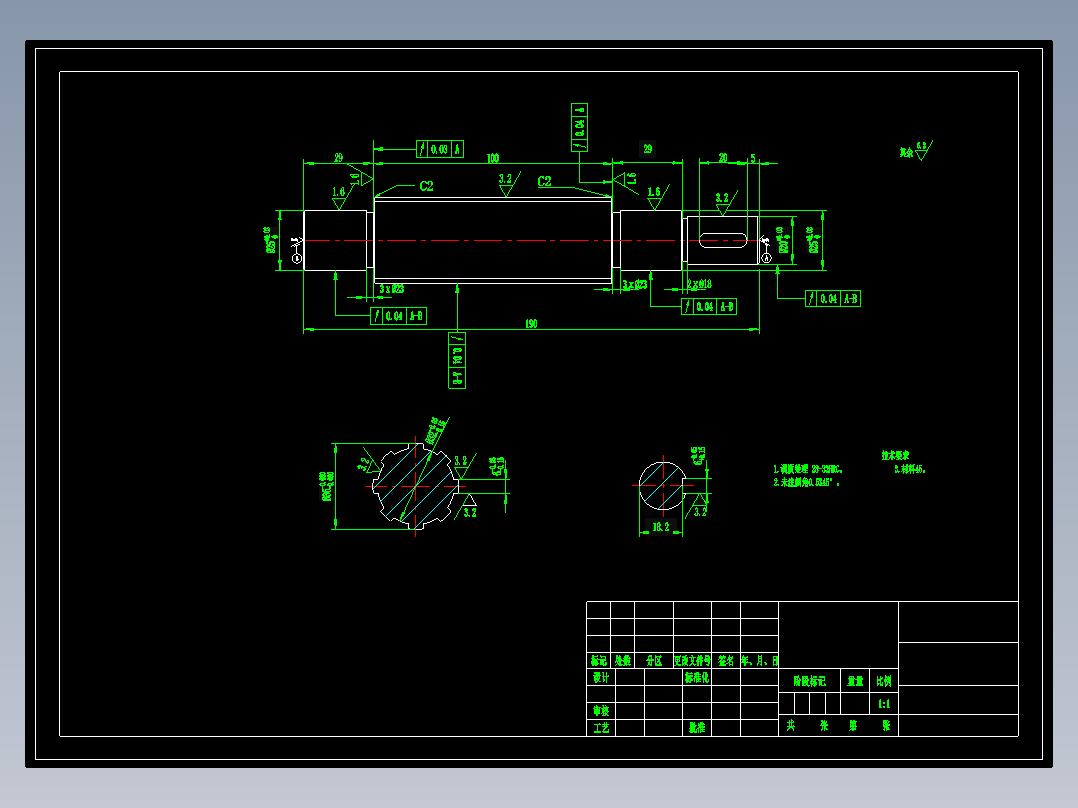This screenshot has width=1078, height=808.
Task: Select the "标记" mark header cell
Action: [599, 660]
